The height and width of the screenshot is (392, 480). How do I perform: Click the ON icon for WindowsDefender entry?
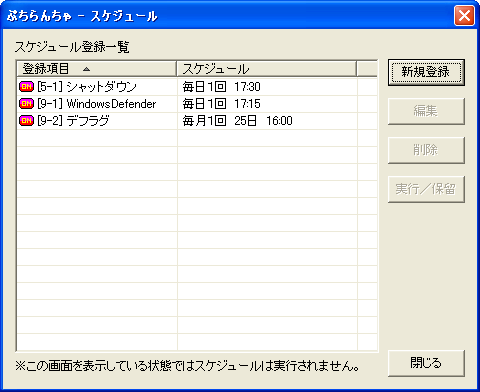(26, 104)
